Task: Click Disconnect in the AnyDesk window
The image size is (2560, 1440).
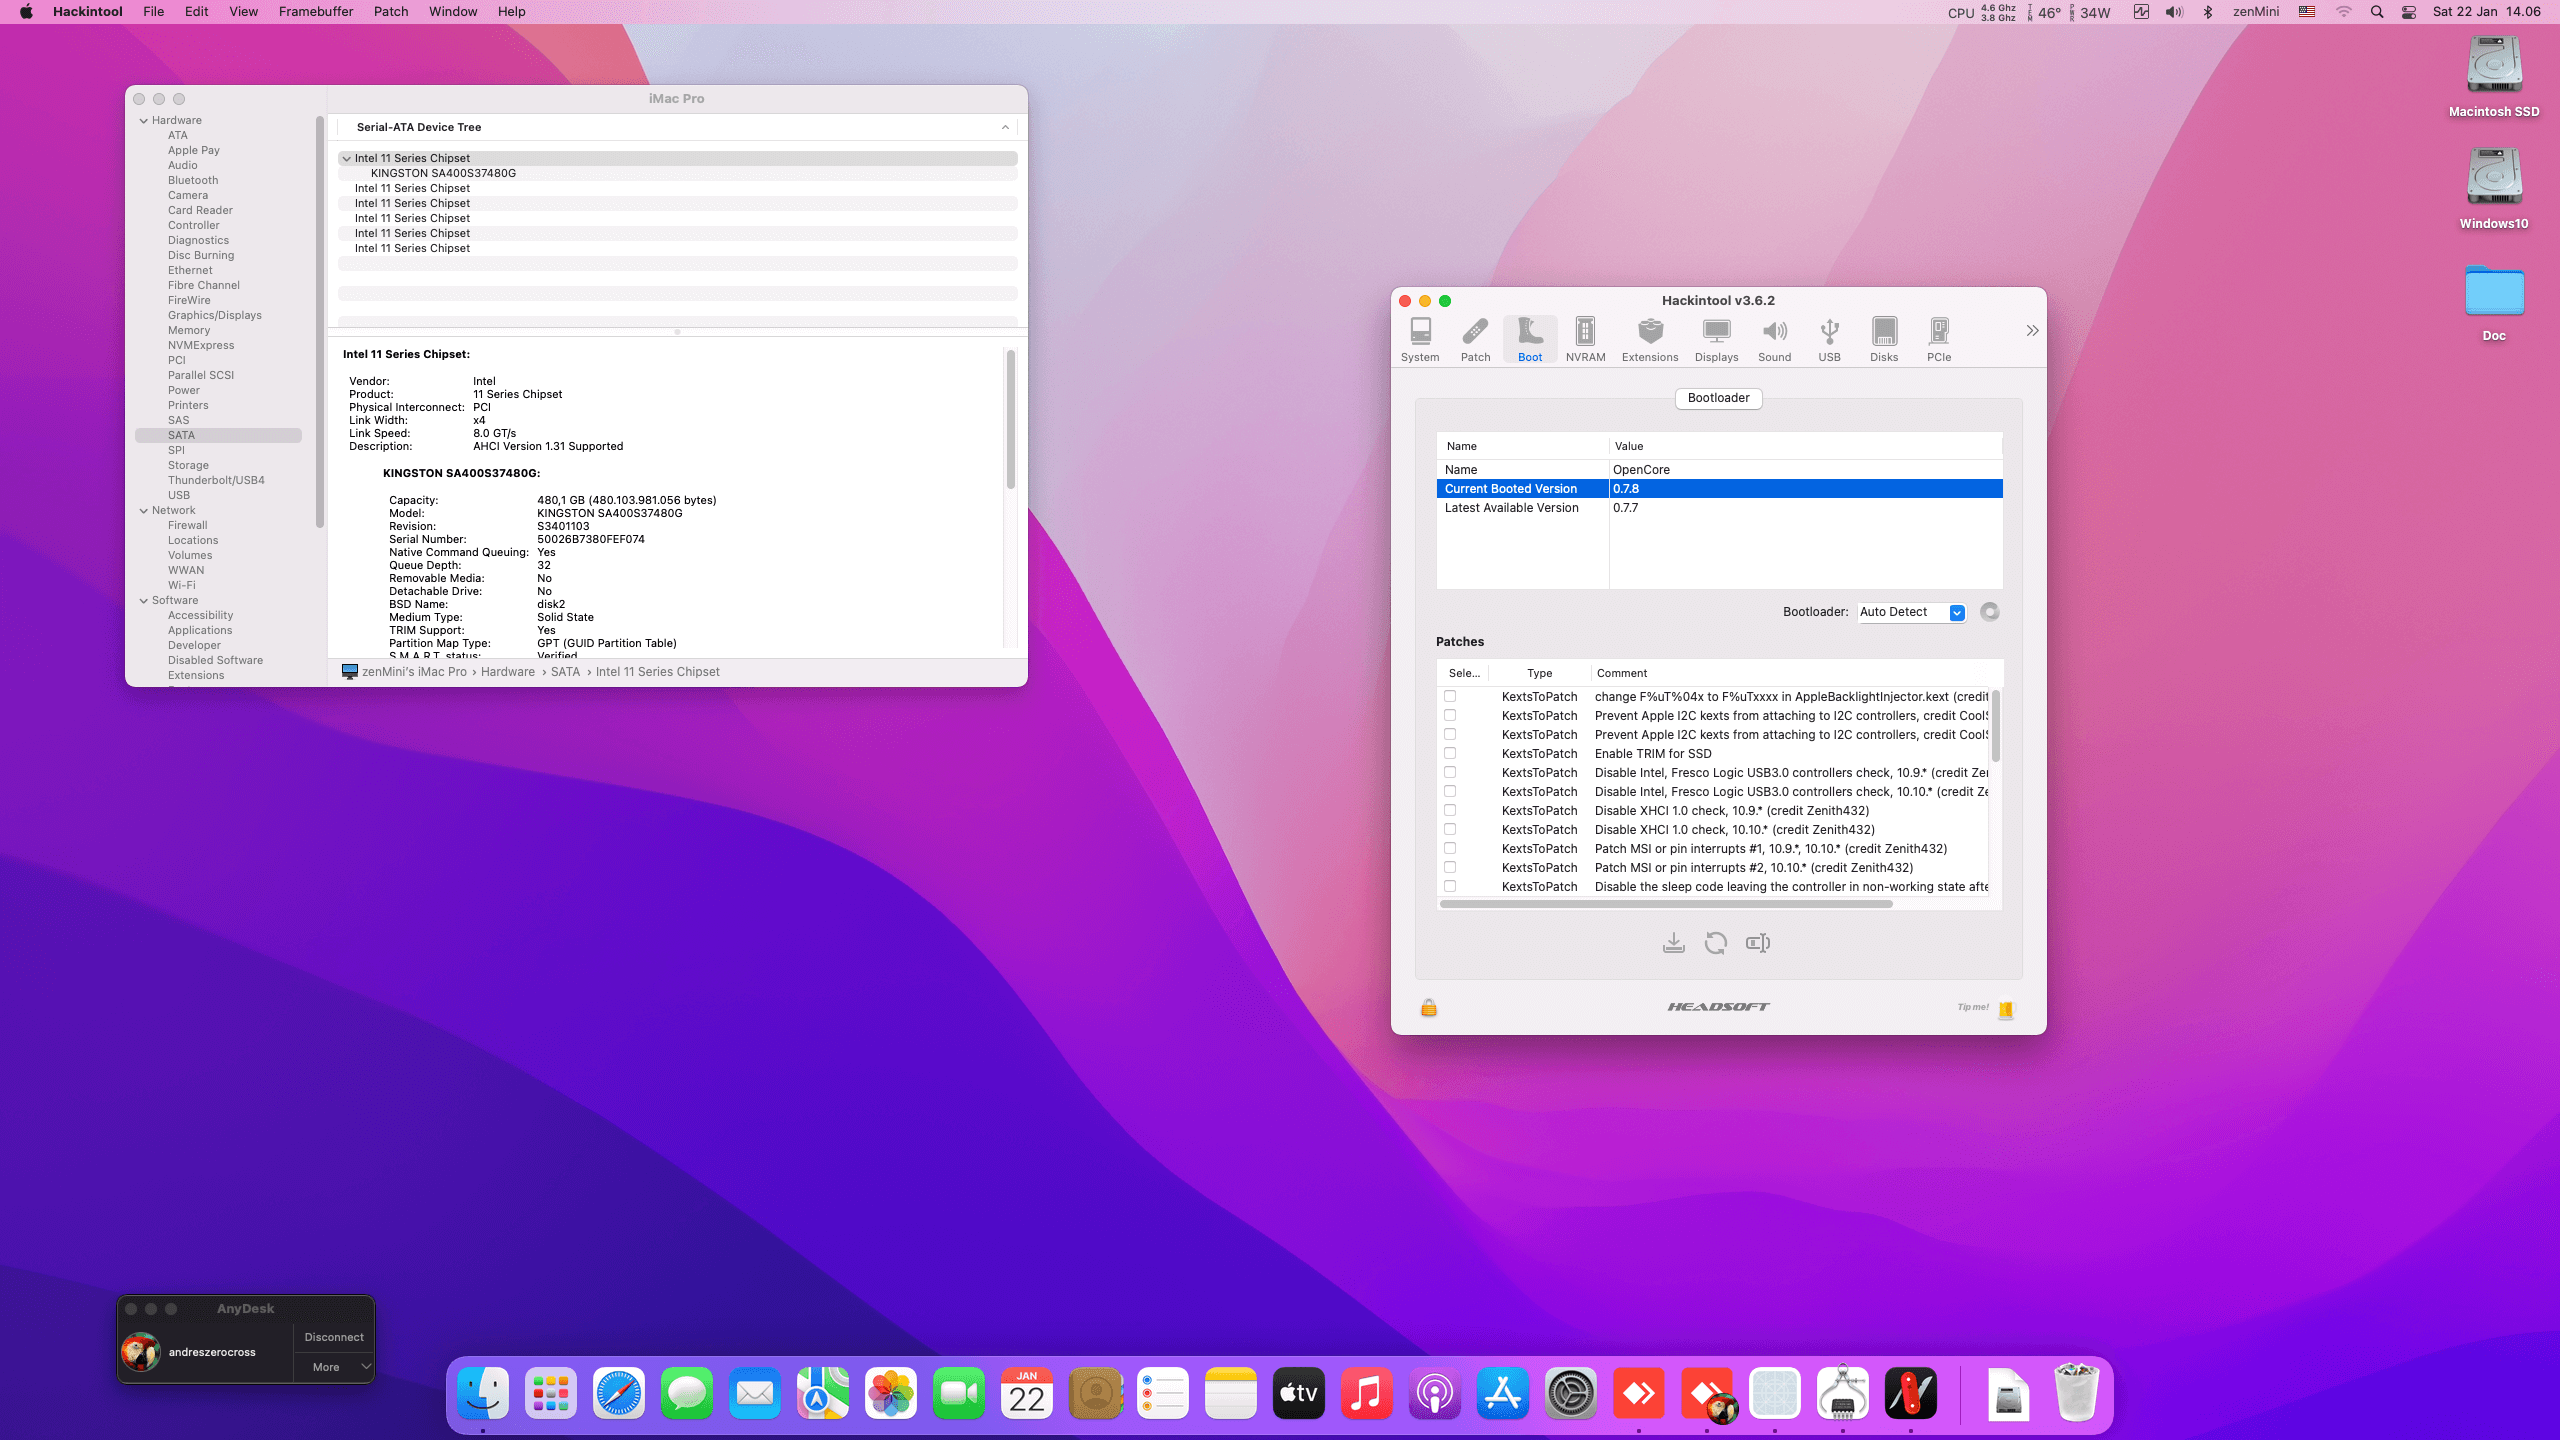Action: point(334,1337)
